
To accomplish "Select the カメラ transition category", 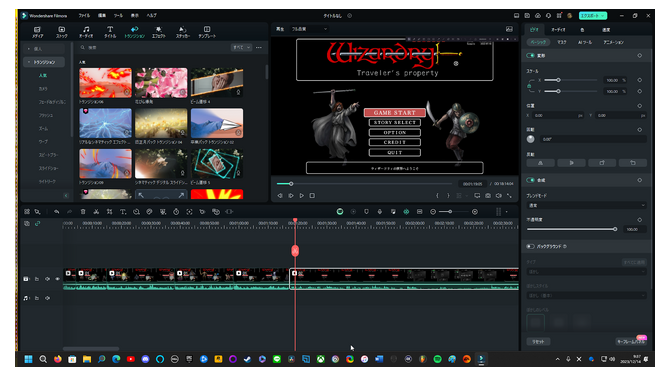I will coord(43,88).
